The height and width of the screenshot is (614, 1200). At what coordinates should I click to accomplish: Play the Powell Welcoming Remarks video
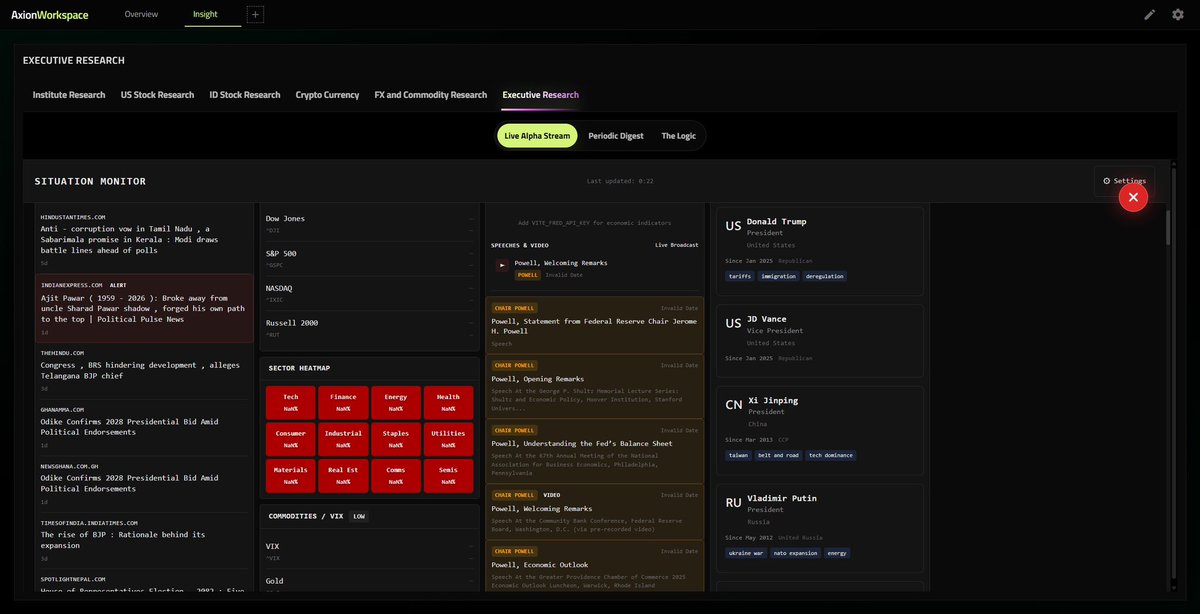[502, 264]
